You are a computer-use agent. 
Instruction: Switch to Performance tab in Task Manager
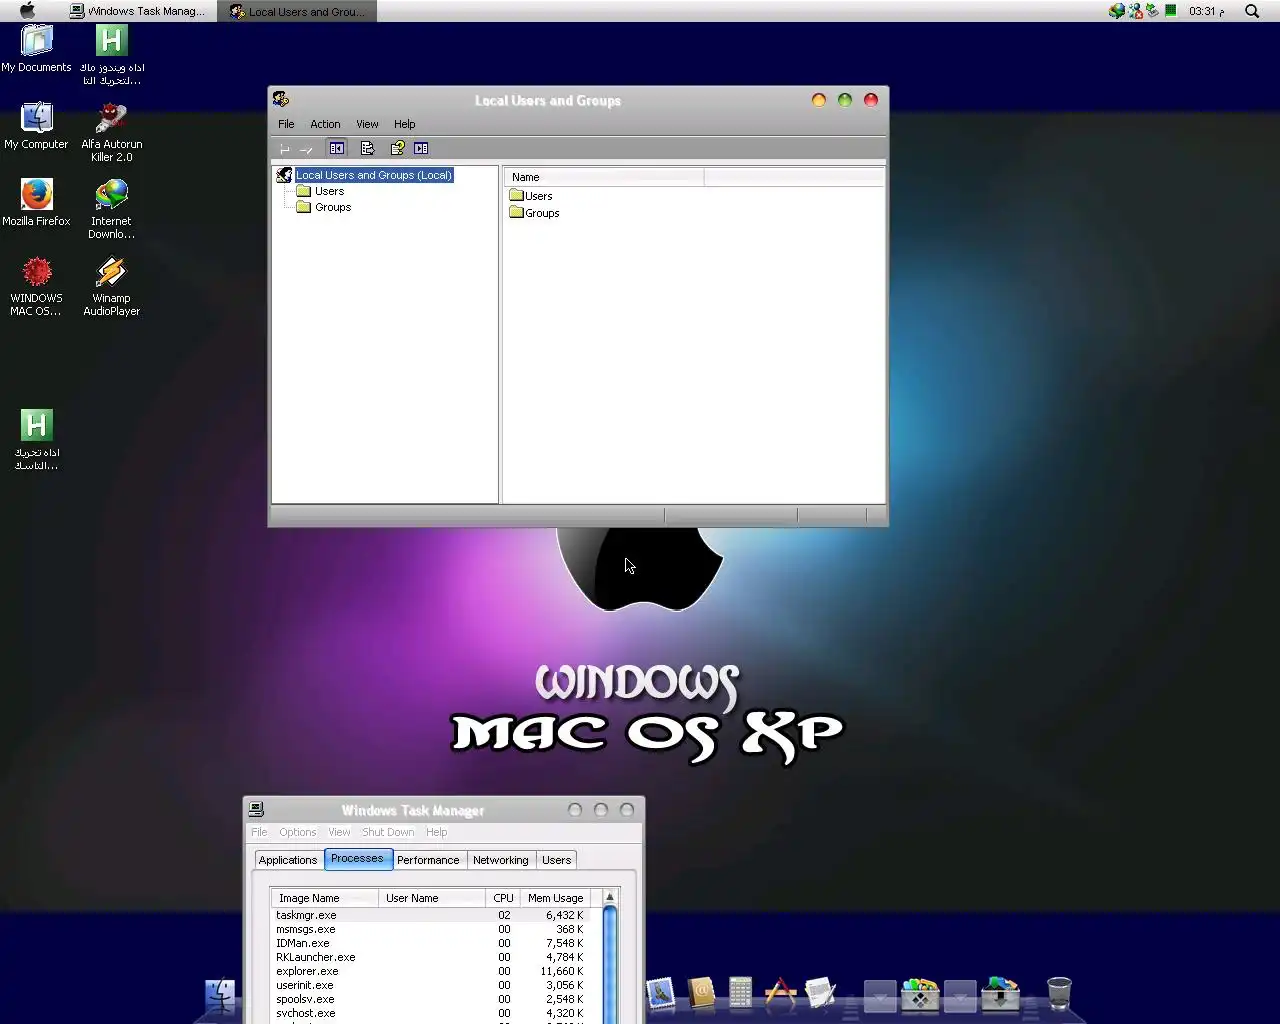[x=428, y=860]
